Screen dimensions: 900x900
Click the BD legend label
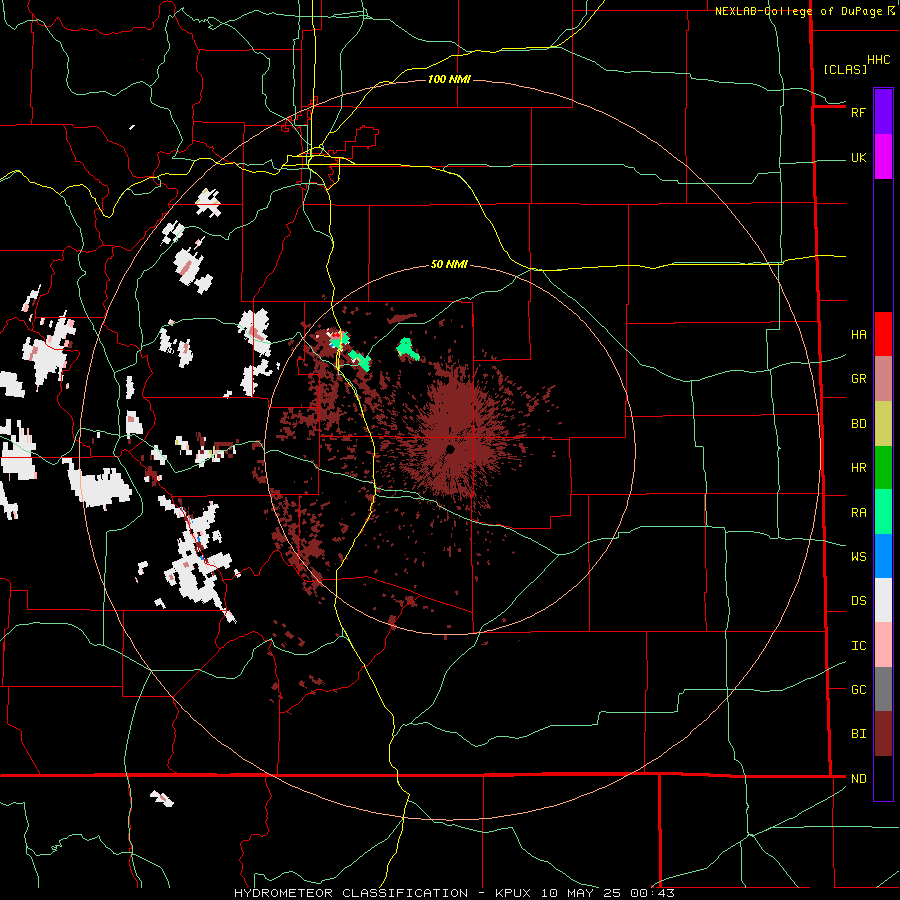click(858, 424)
